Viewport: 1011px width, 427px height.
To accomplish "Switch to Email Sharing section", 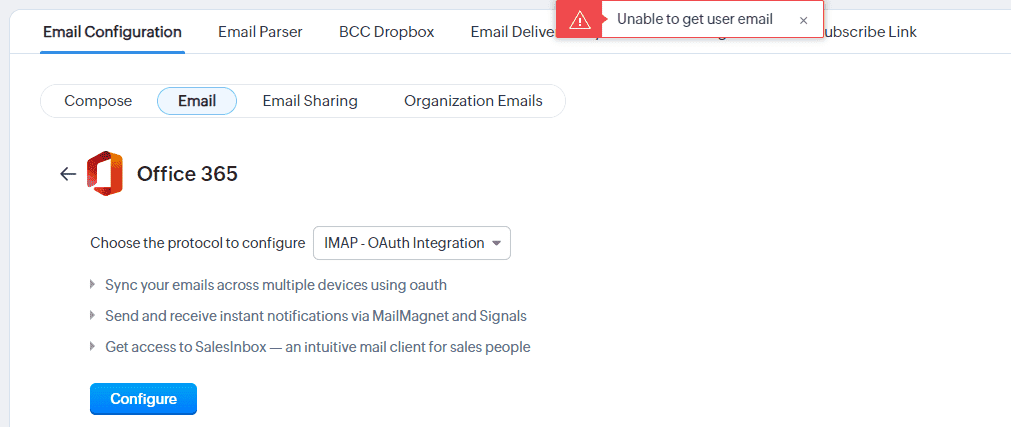I will click(310, 101).
